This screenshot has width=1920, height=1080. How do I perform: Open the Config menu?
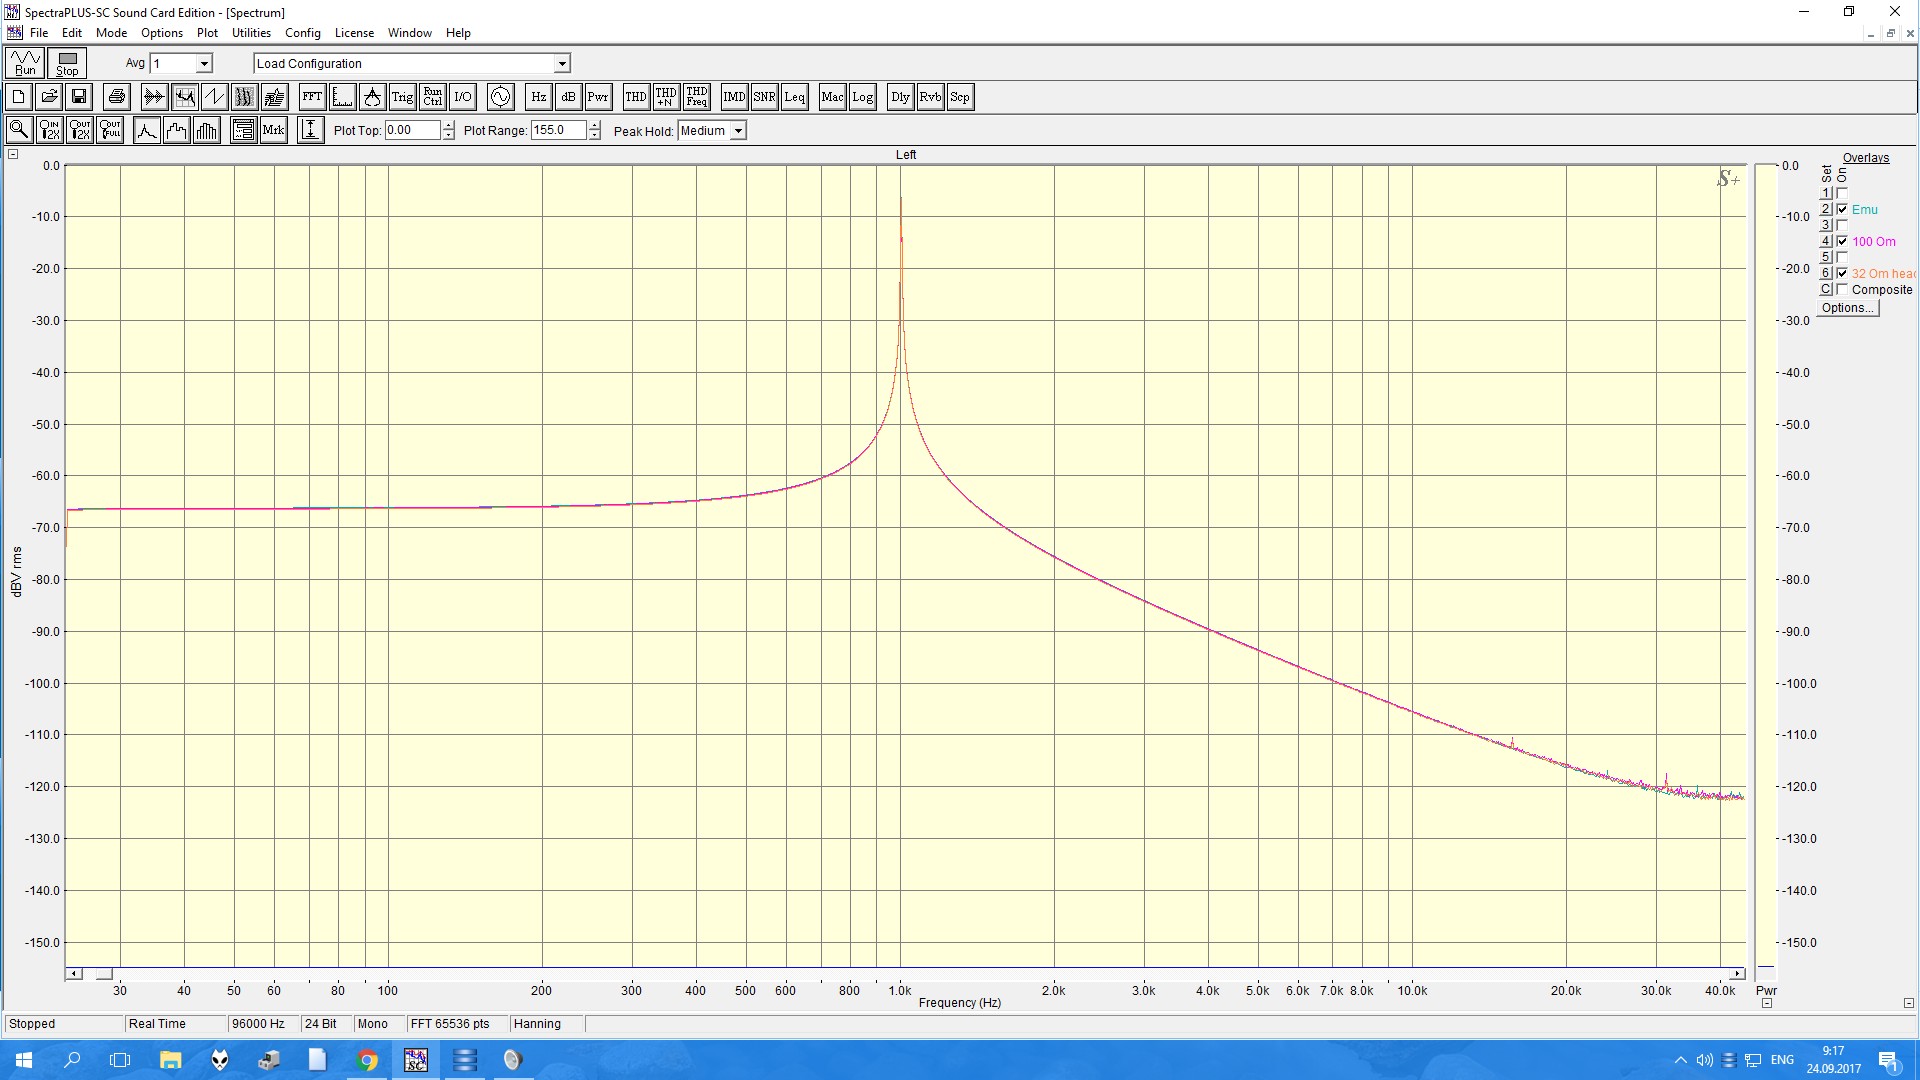pos(302,33)
